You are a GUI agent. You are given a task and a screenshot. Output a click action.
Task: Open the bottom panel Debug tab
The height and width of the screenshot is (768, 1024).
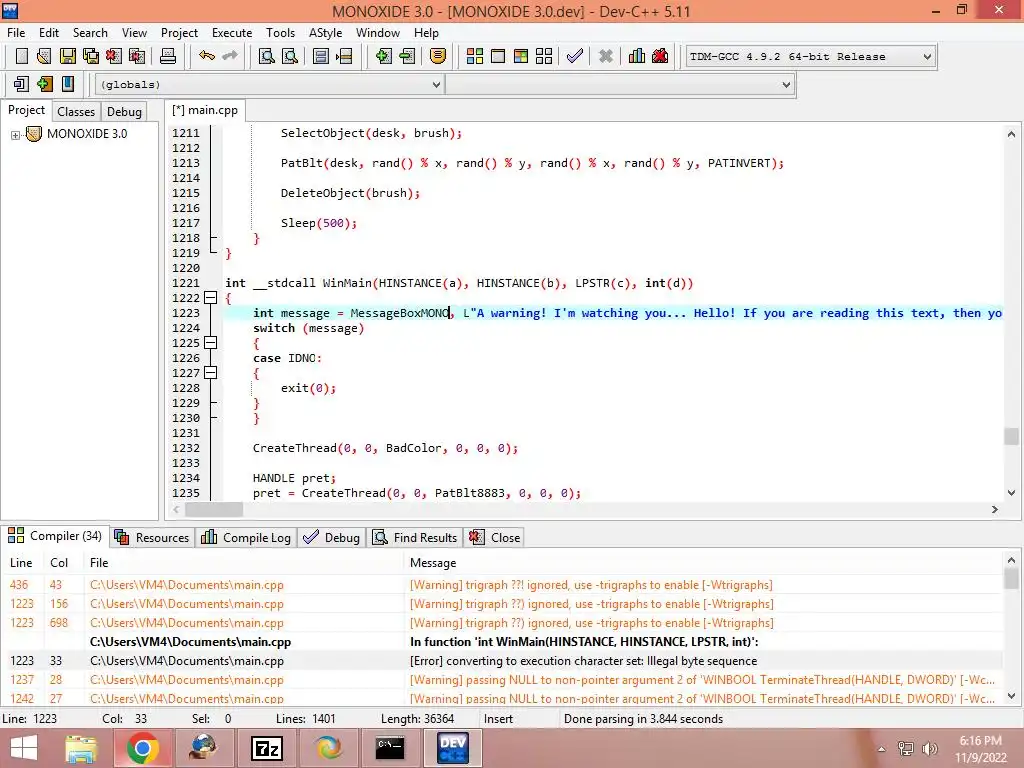point(332,537)
